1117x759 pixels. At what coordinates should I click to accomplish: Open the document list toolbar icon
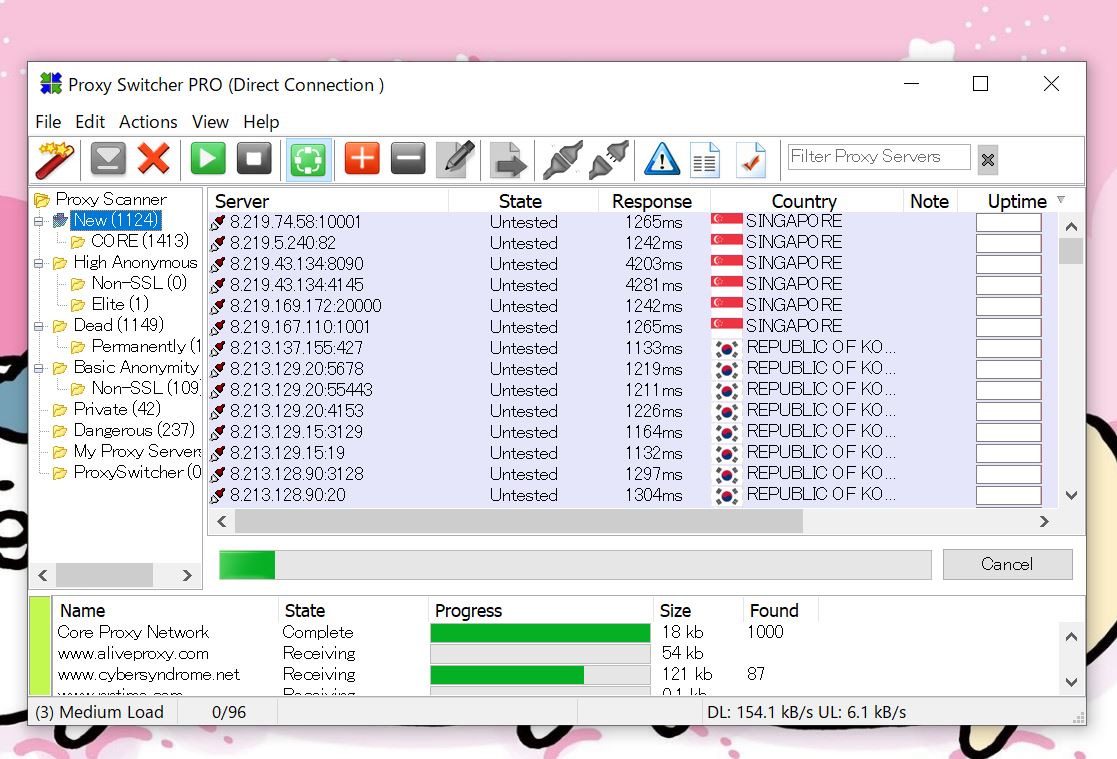tap(705, 160)
